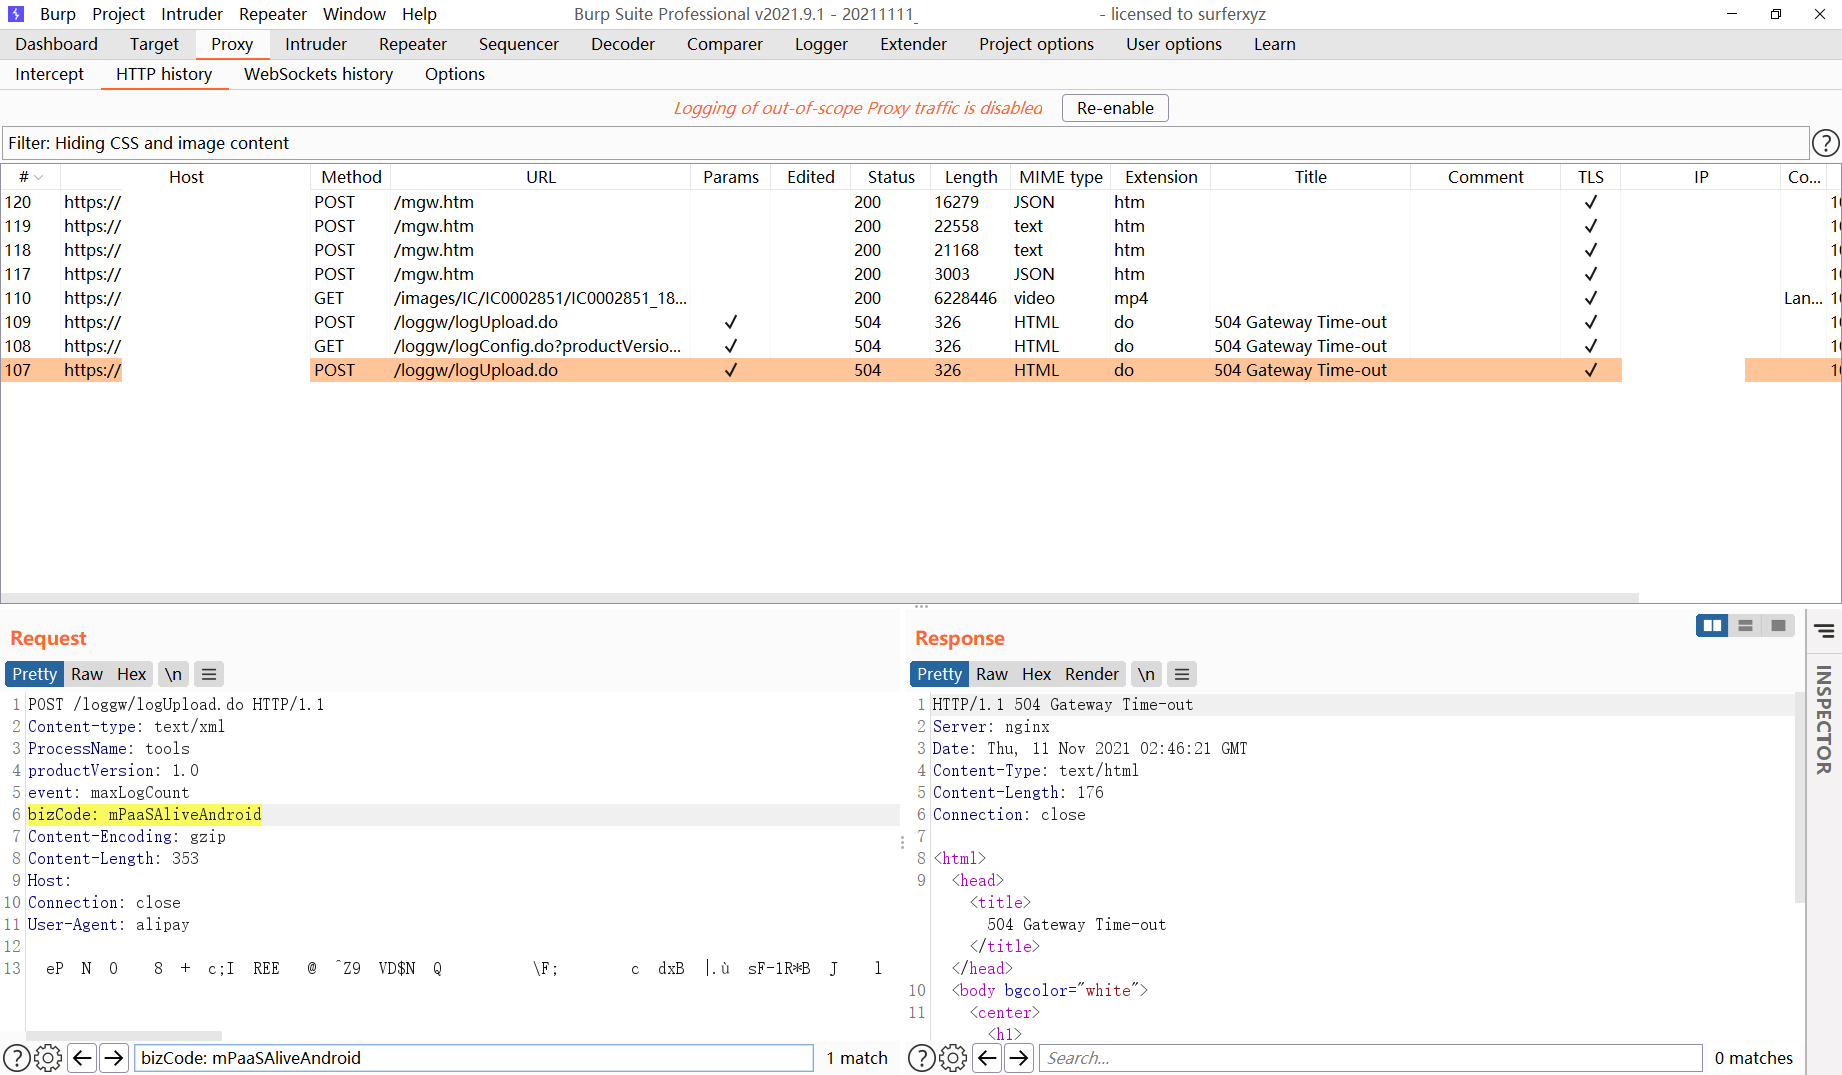Open the Project menu
This screenshot has height=1075, width=1842.
[x=118, y=14]
